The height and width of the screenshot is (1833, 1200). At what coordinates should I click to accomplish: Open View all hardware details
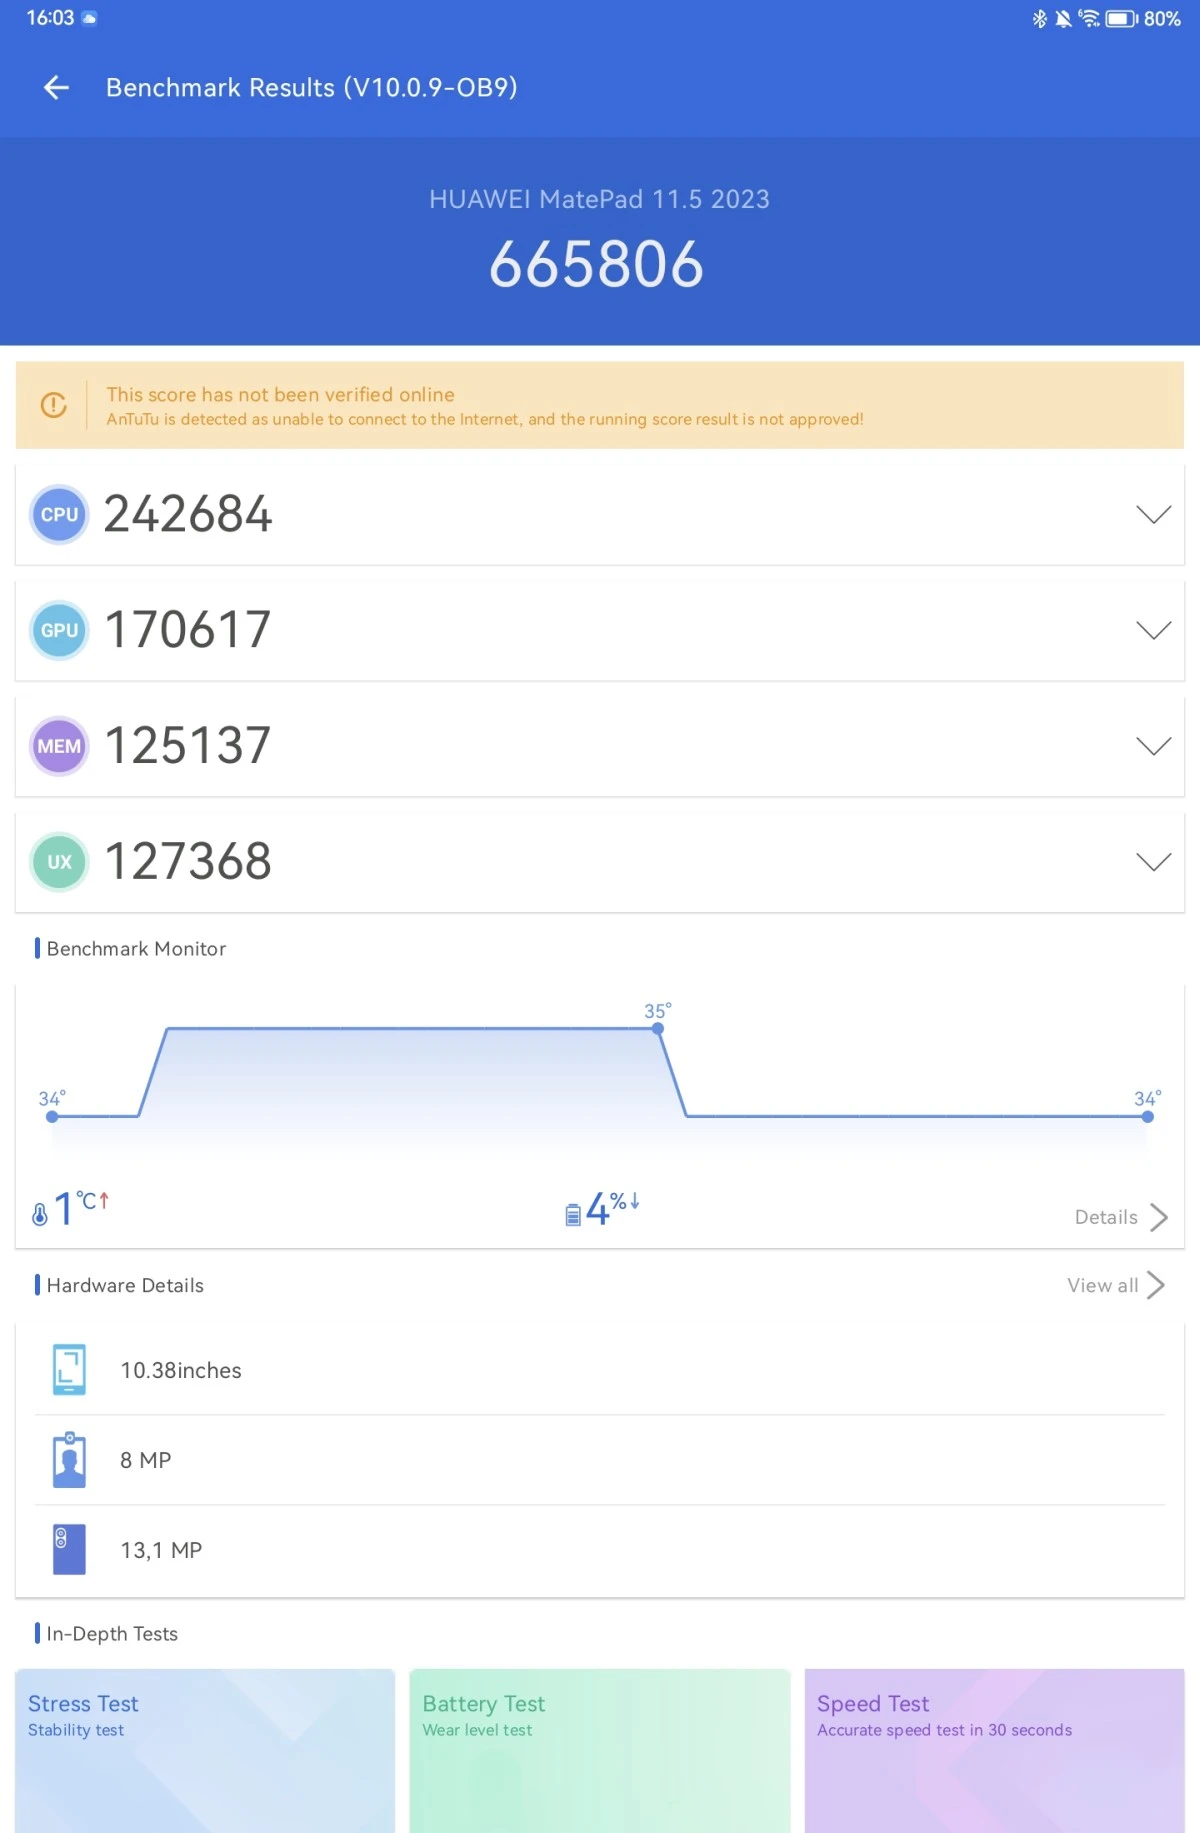[x=1116, y=1285]
